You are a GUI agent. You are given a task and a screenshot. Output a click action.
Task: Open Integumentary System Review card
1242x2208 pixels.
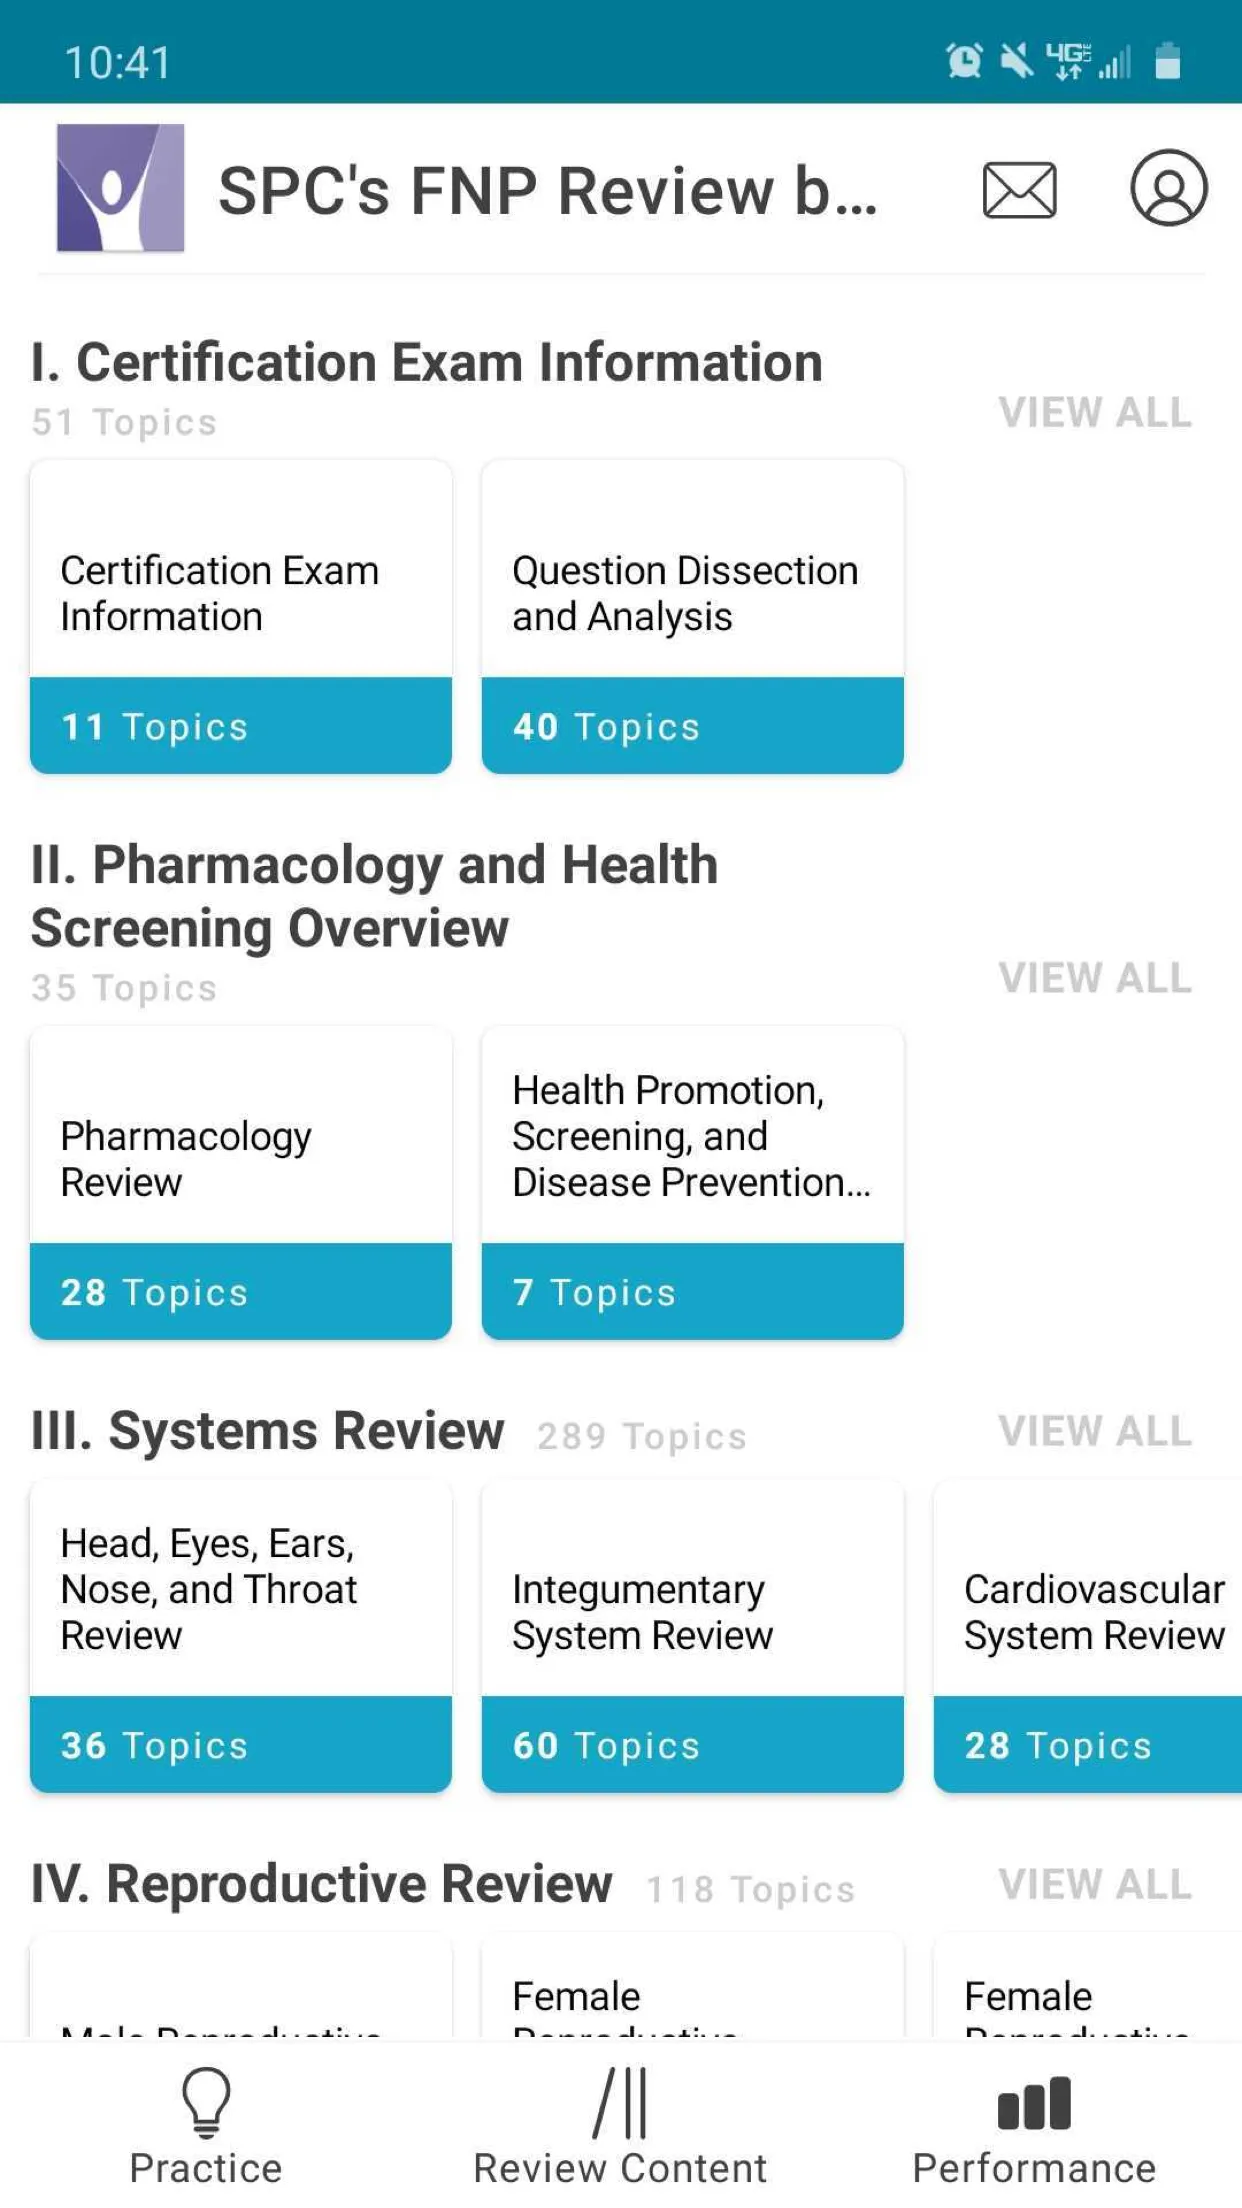(692, 1636)
